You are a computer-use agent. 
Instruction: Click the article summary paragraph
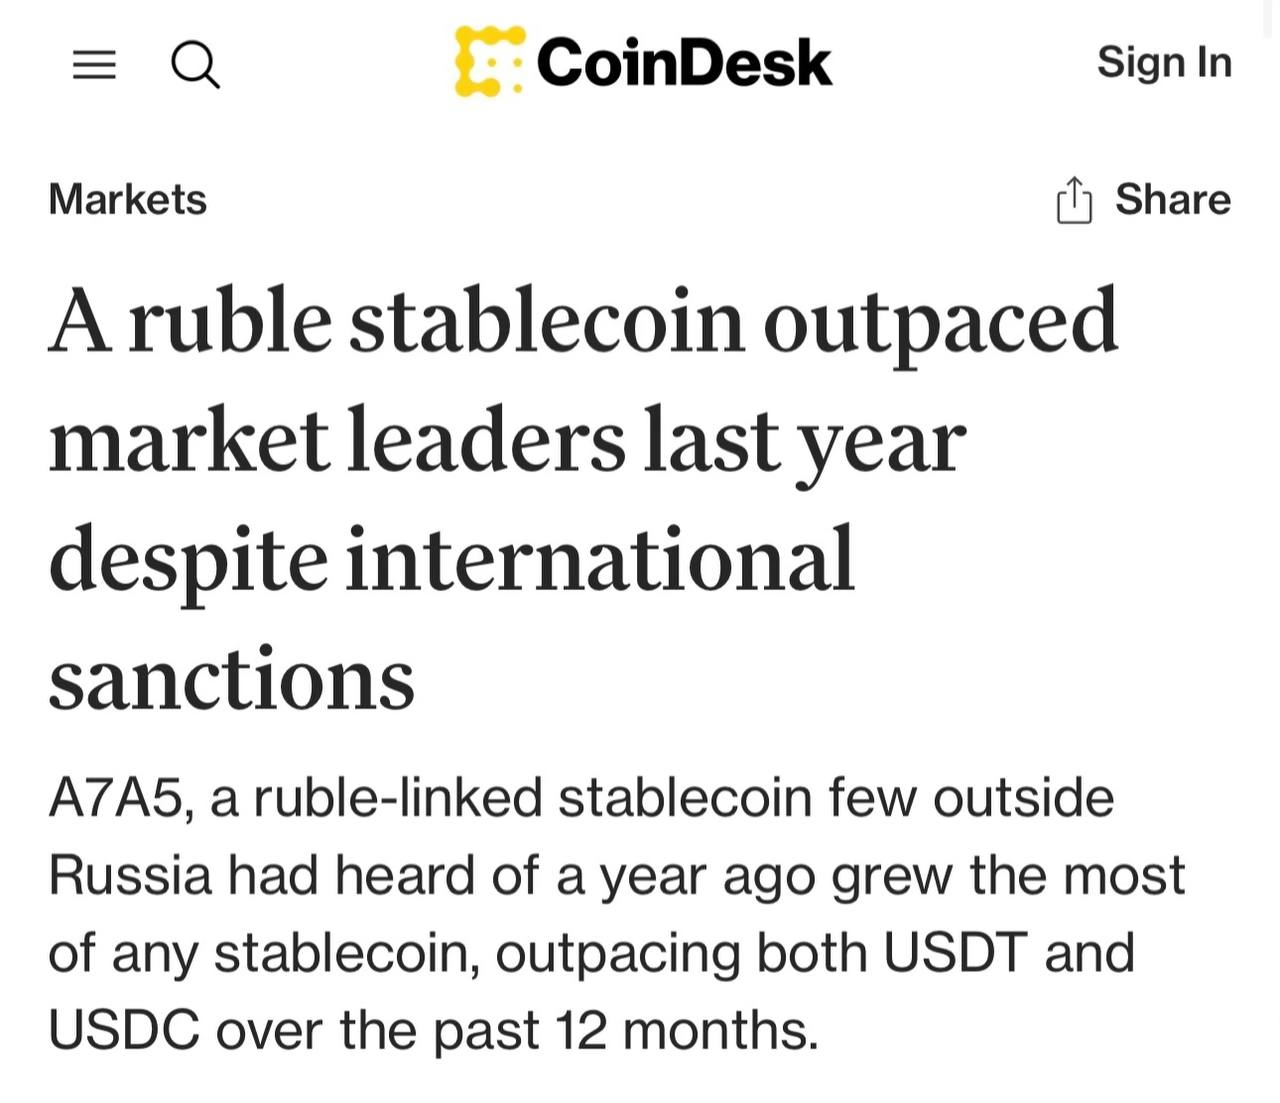[x=615, y=912]
